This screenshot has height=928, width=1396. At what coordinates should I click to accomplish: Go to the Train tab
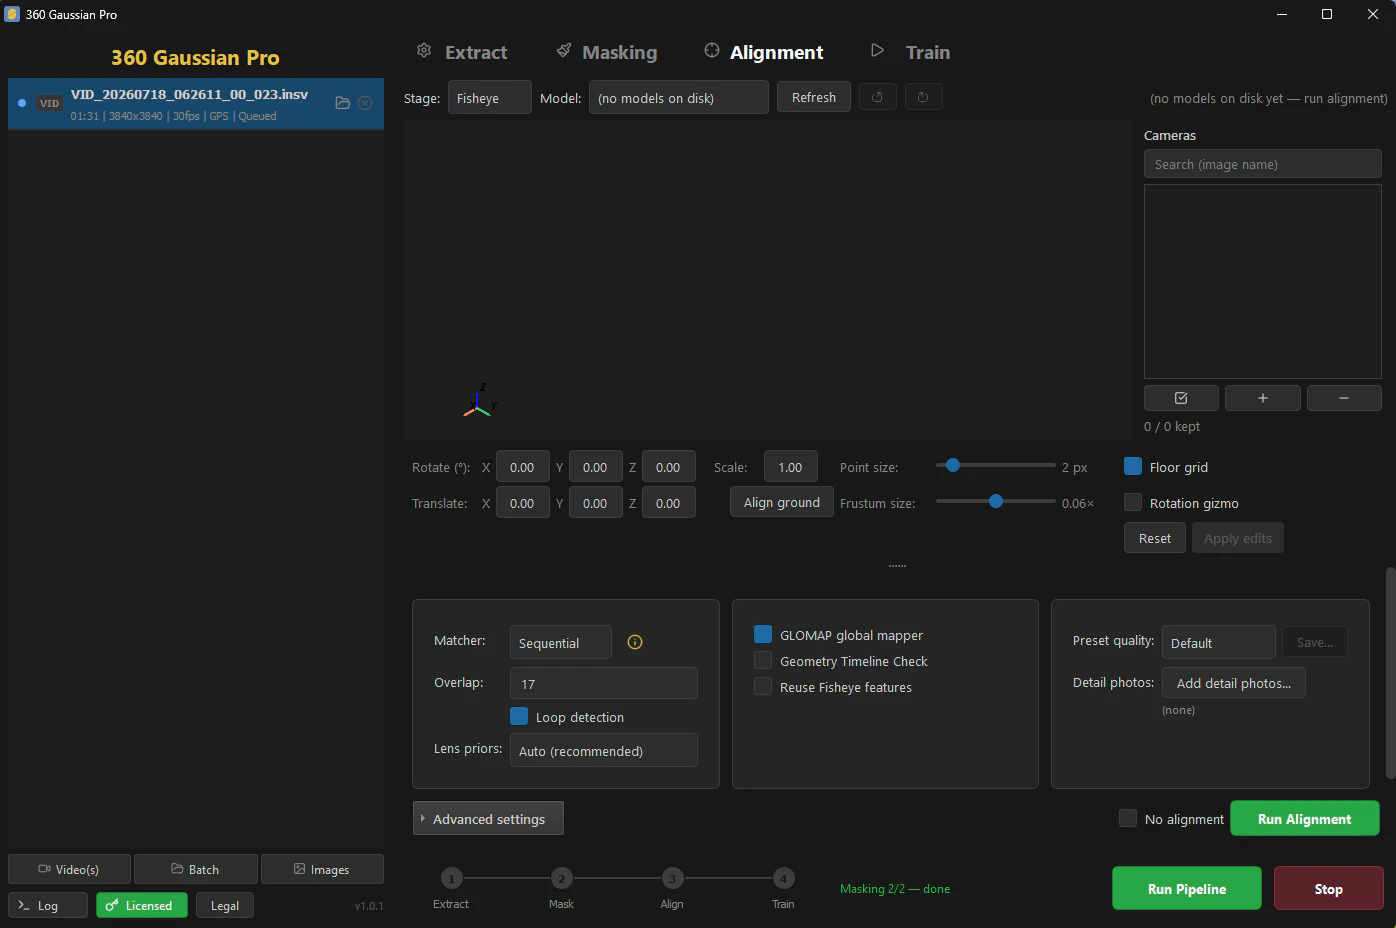(910, 52)
